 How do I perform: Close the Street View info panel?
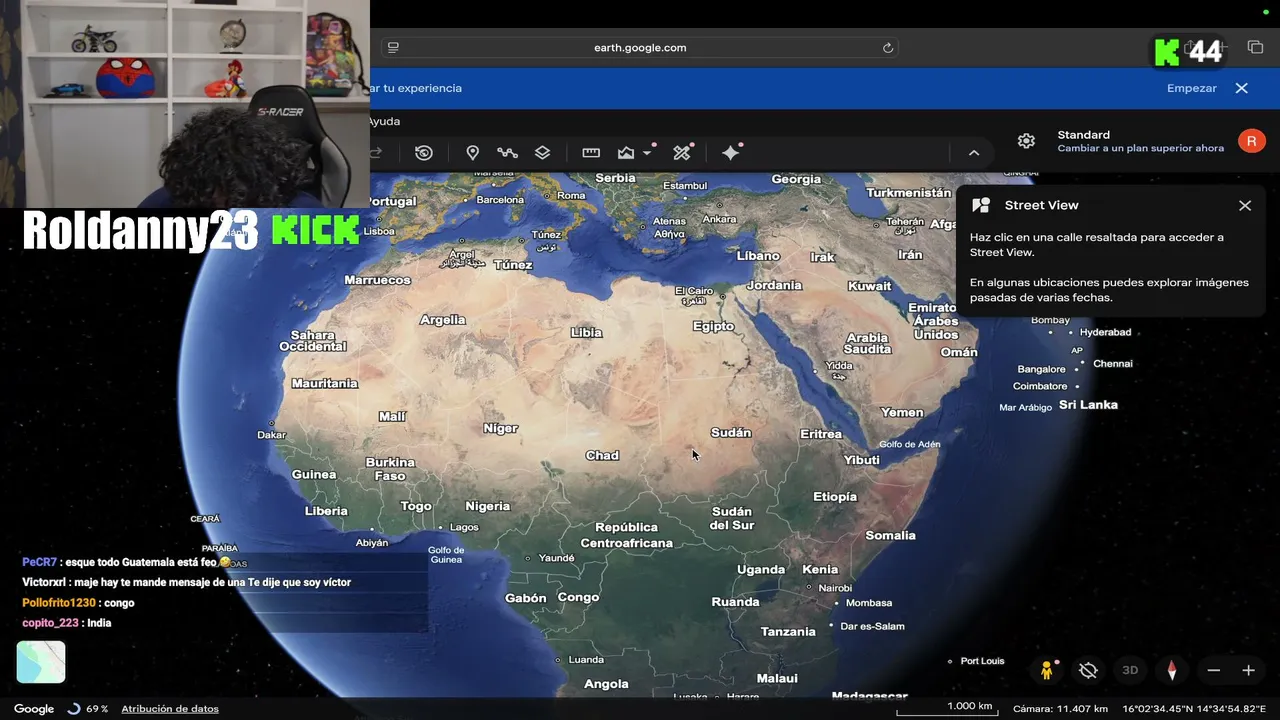point(1245,205)
